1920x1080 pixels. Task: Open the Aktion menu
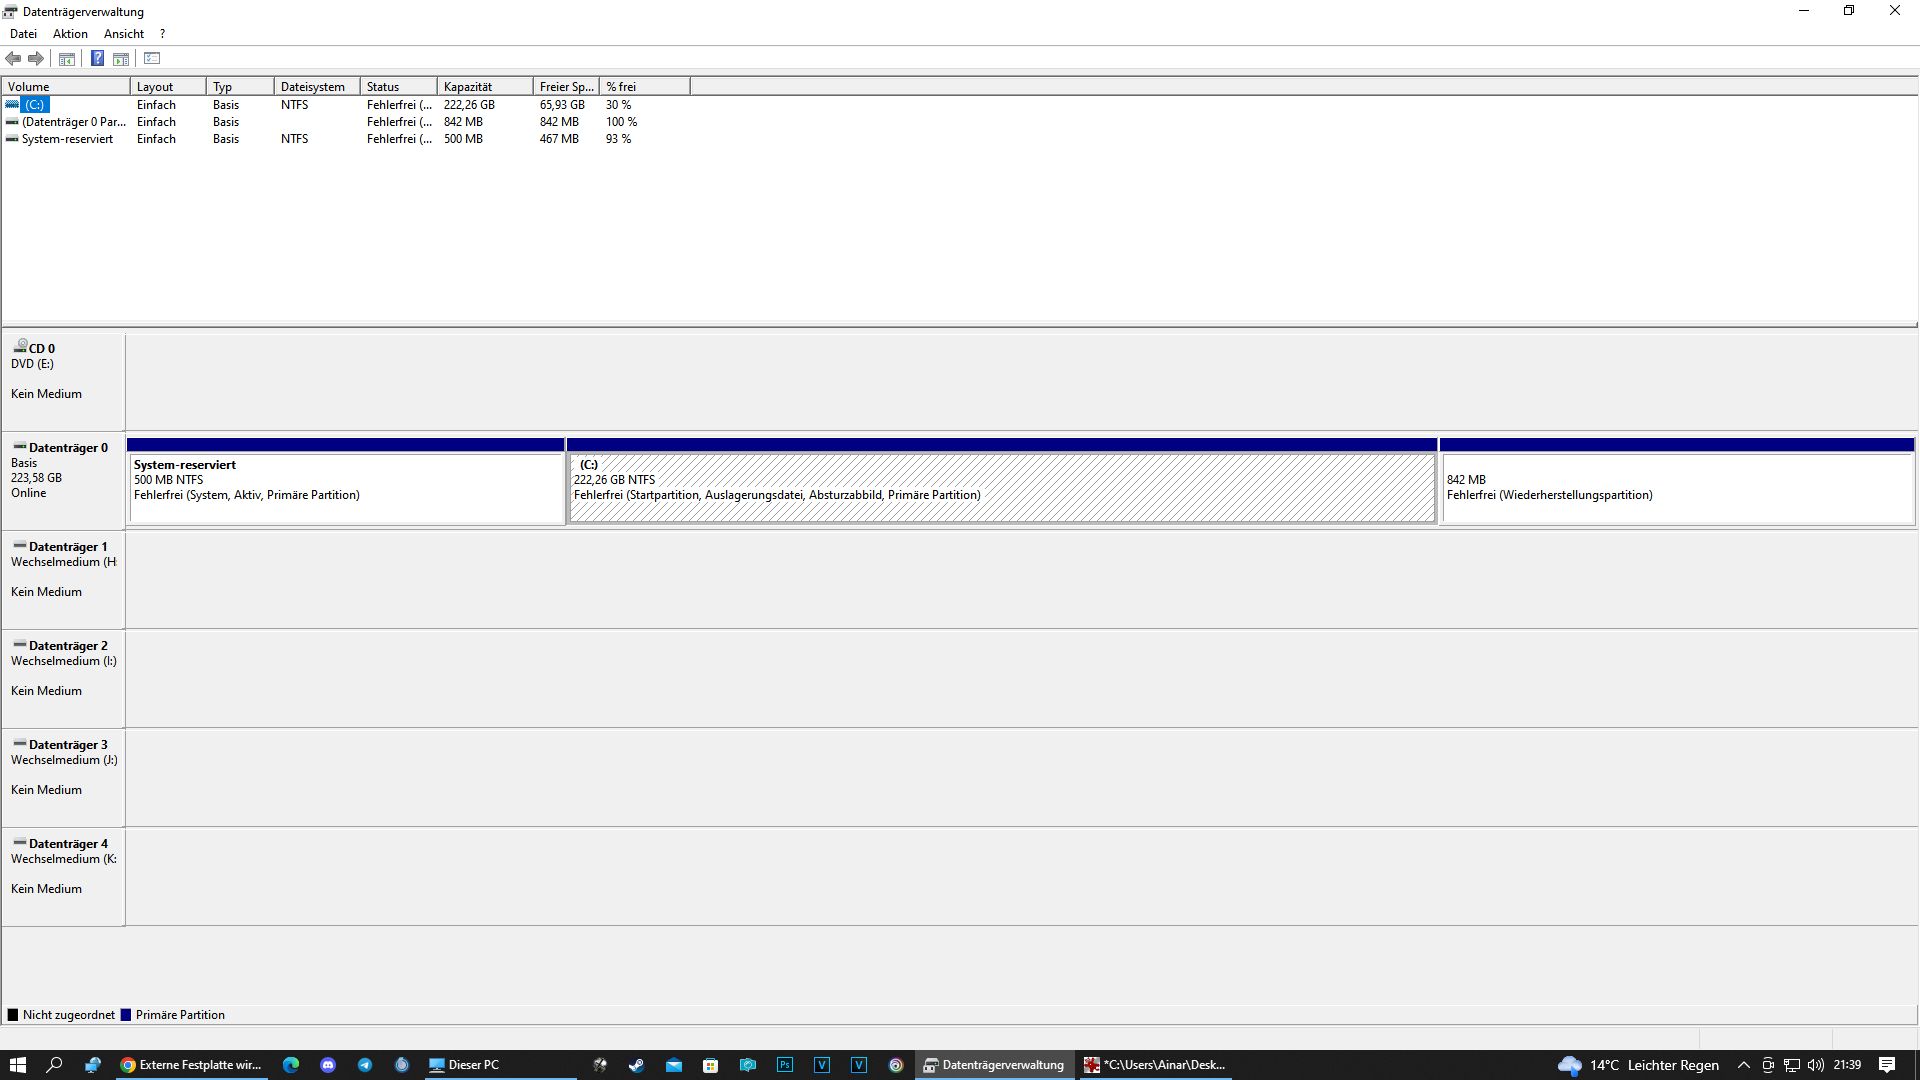pos(70,34)
